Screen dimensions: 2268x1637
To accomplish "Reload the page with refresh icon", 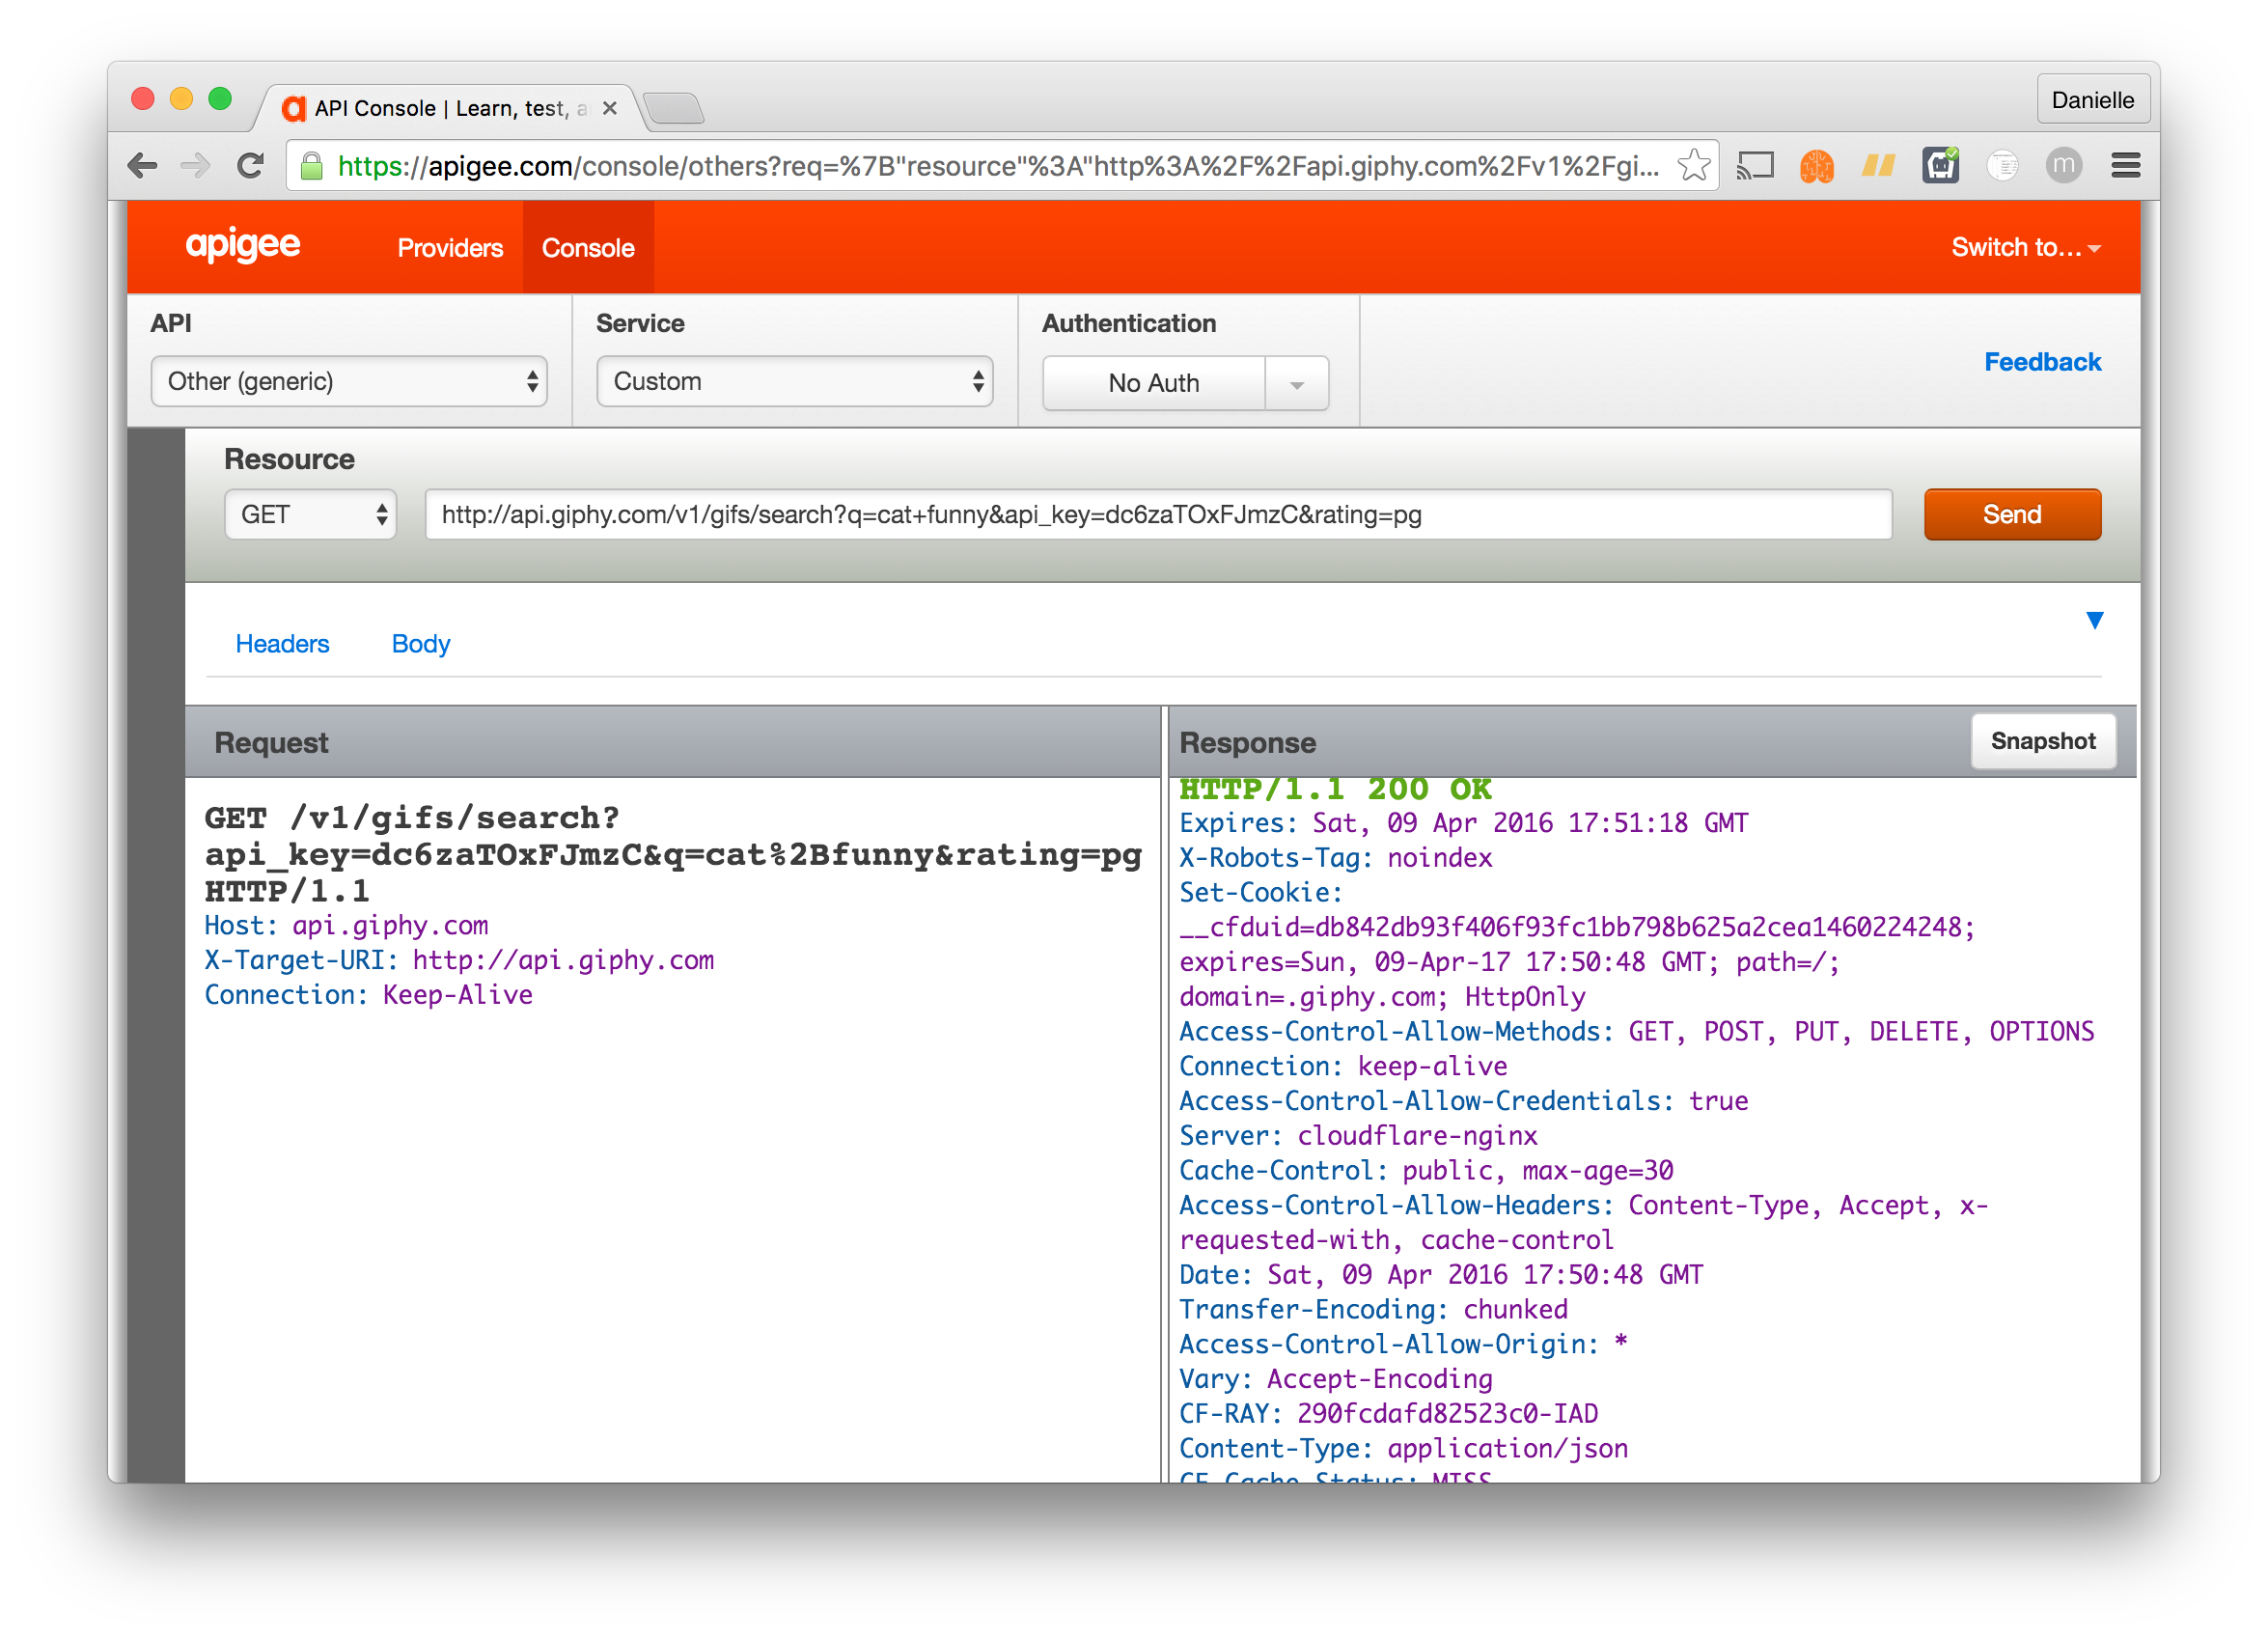I will tap(250, 165).
